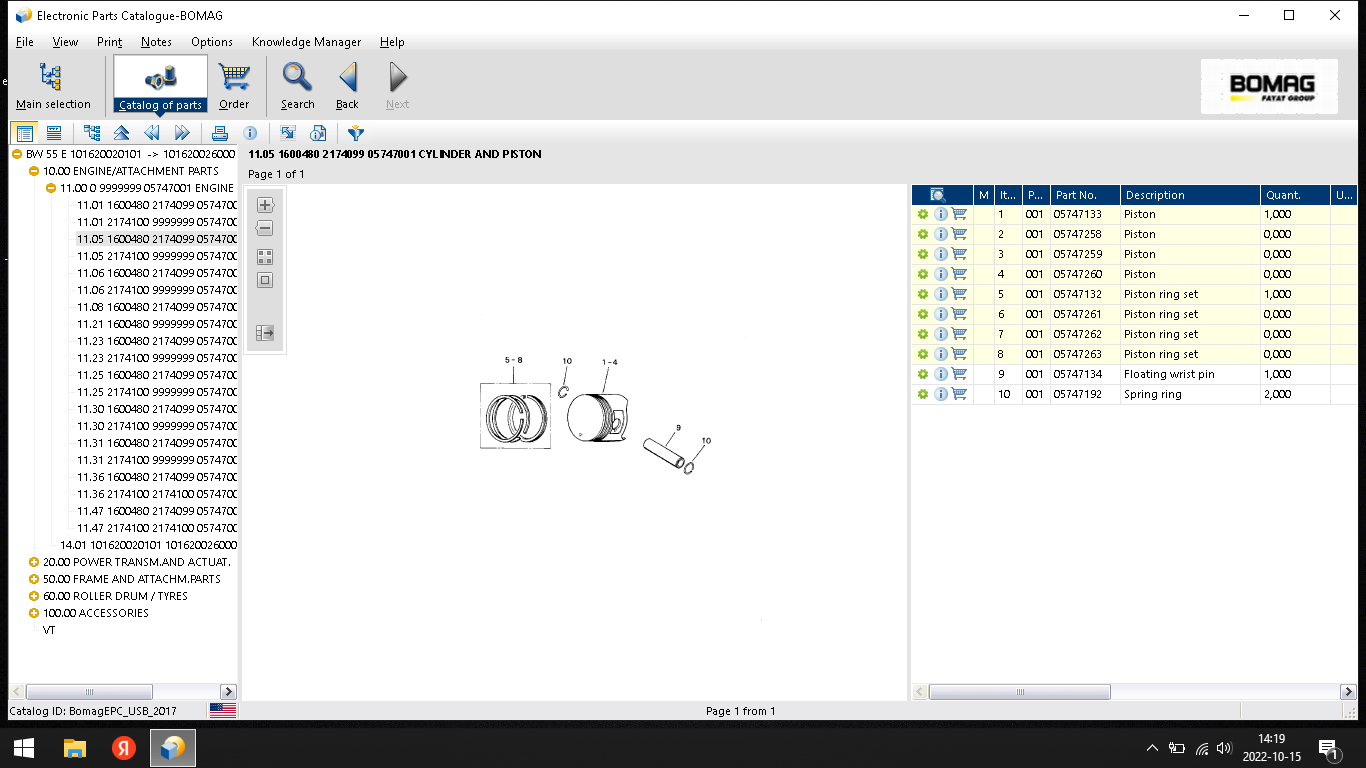Viewport: 1366px width, 768px height.
Task: Expand the 60.00 ROLLER DRUM / TYRES node
Action: (x=34, y=596)
